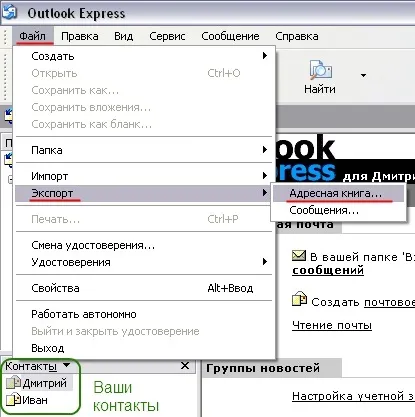Click the envelope icon beside inbox text

299,256
